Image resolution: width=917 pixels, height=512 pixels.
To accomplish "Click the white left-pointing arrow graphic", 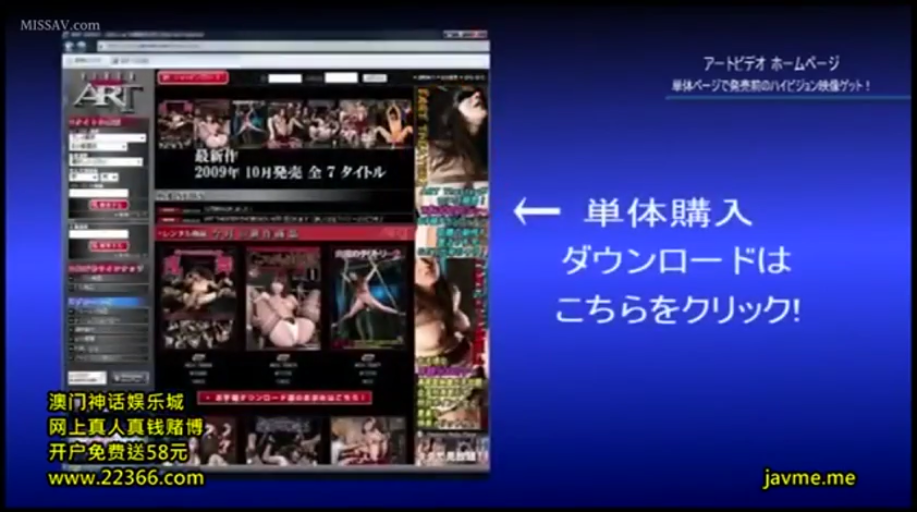I will (536, 212).
